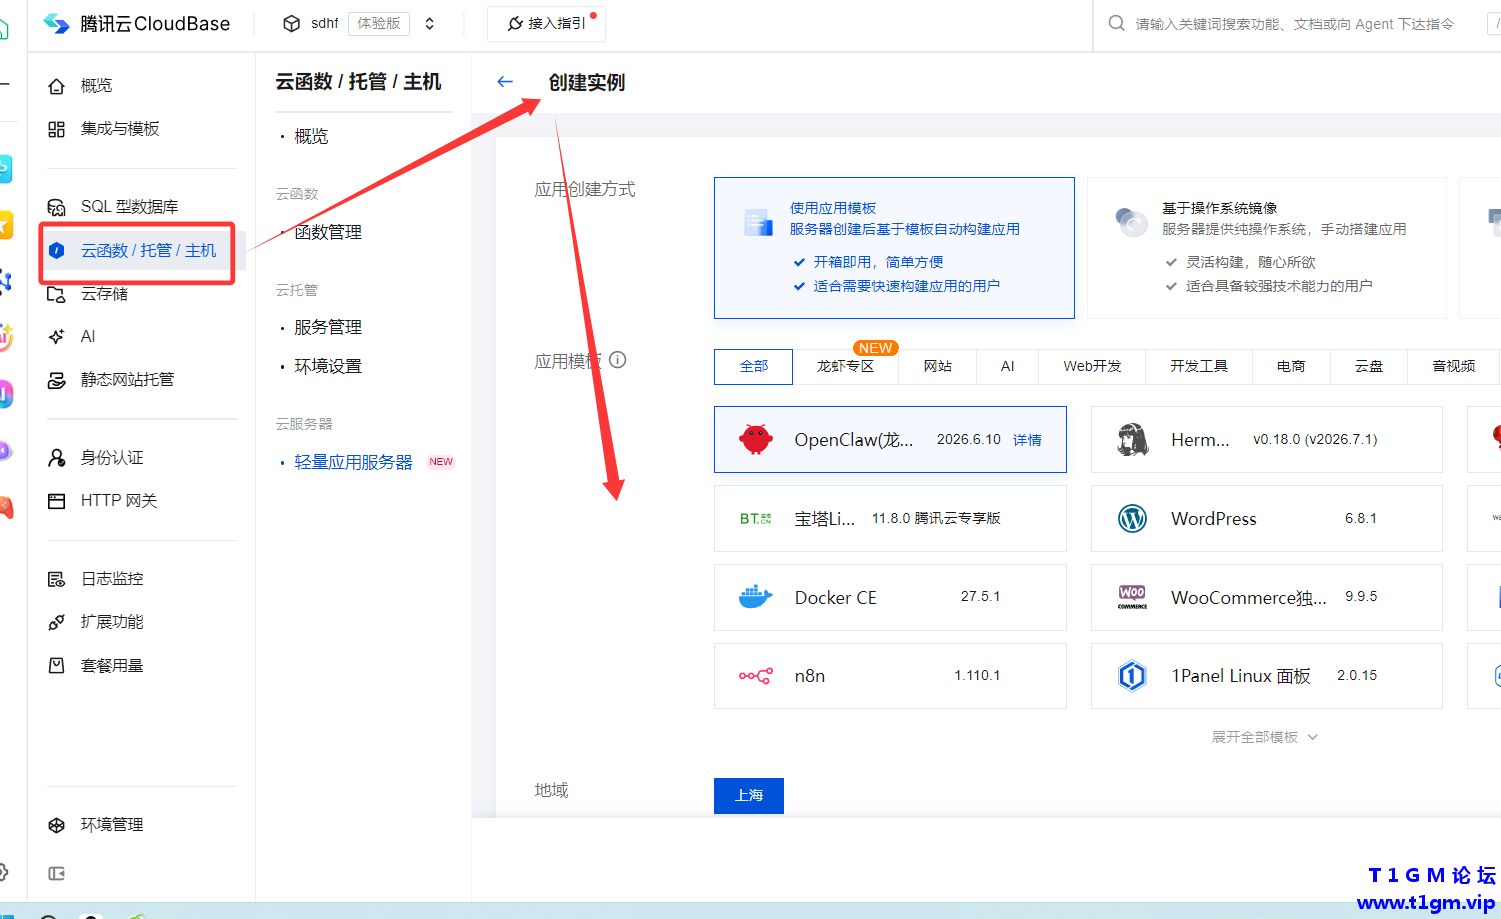Go back using the blue left arrow

point(505,82)
